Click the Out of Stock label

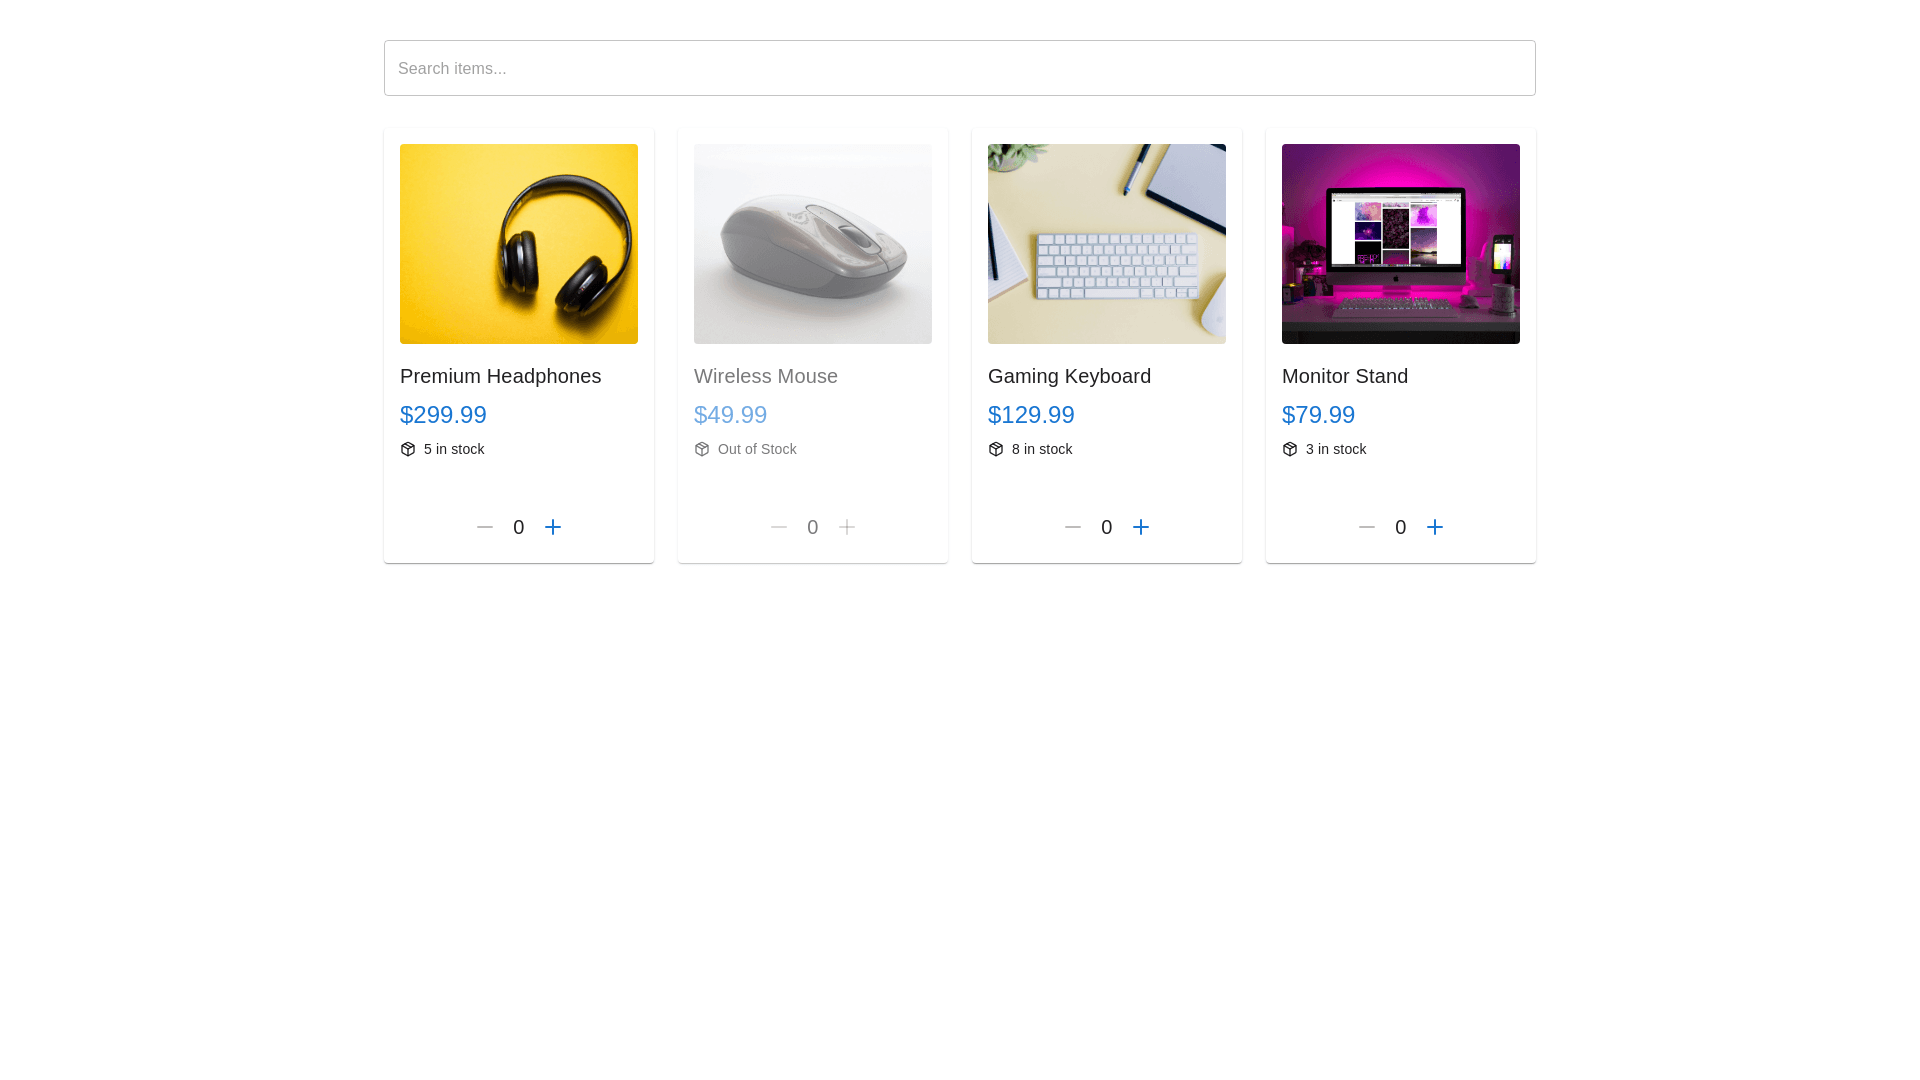pyautogui.click(x=756, y=449)
